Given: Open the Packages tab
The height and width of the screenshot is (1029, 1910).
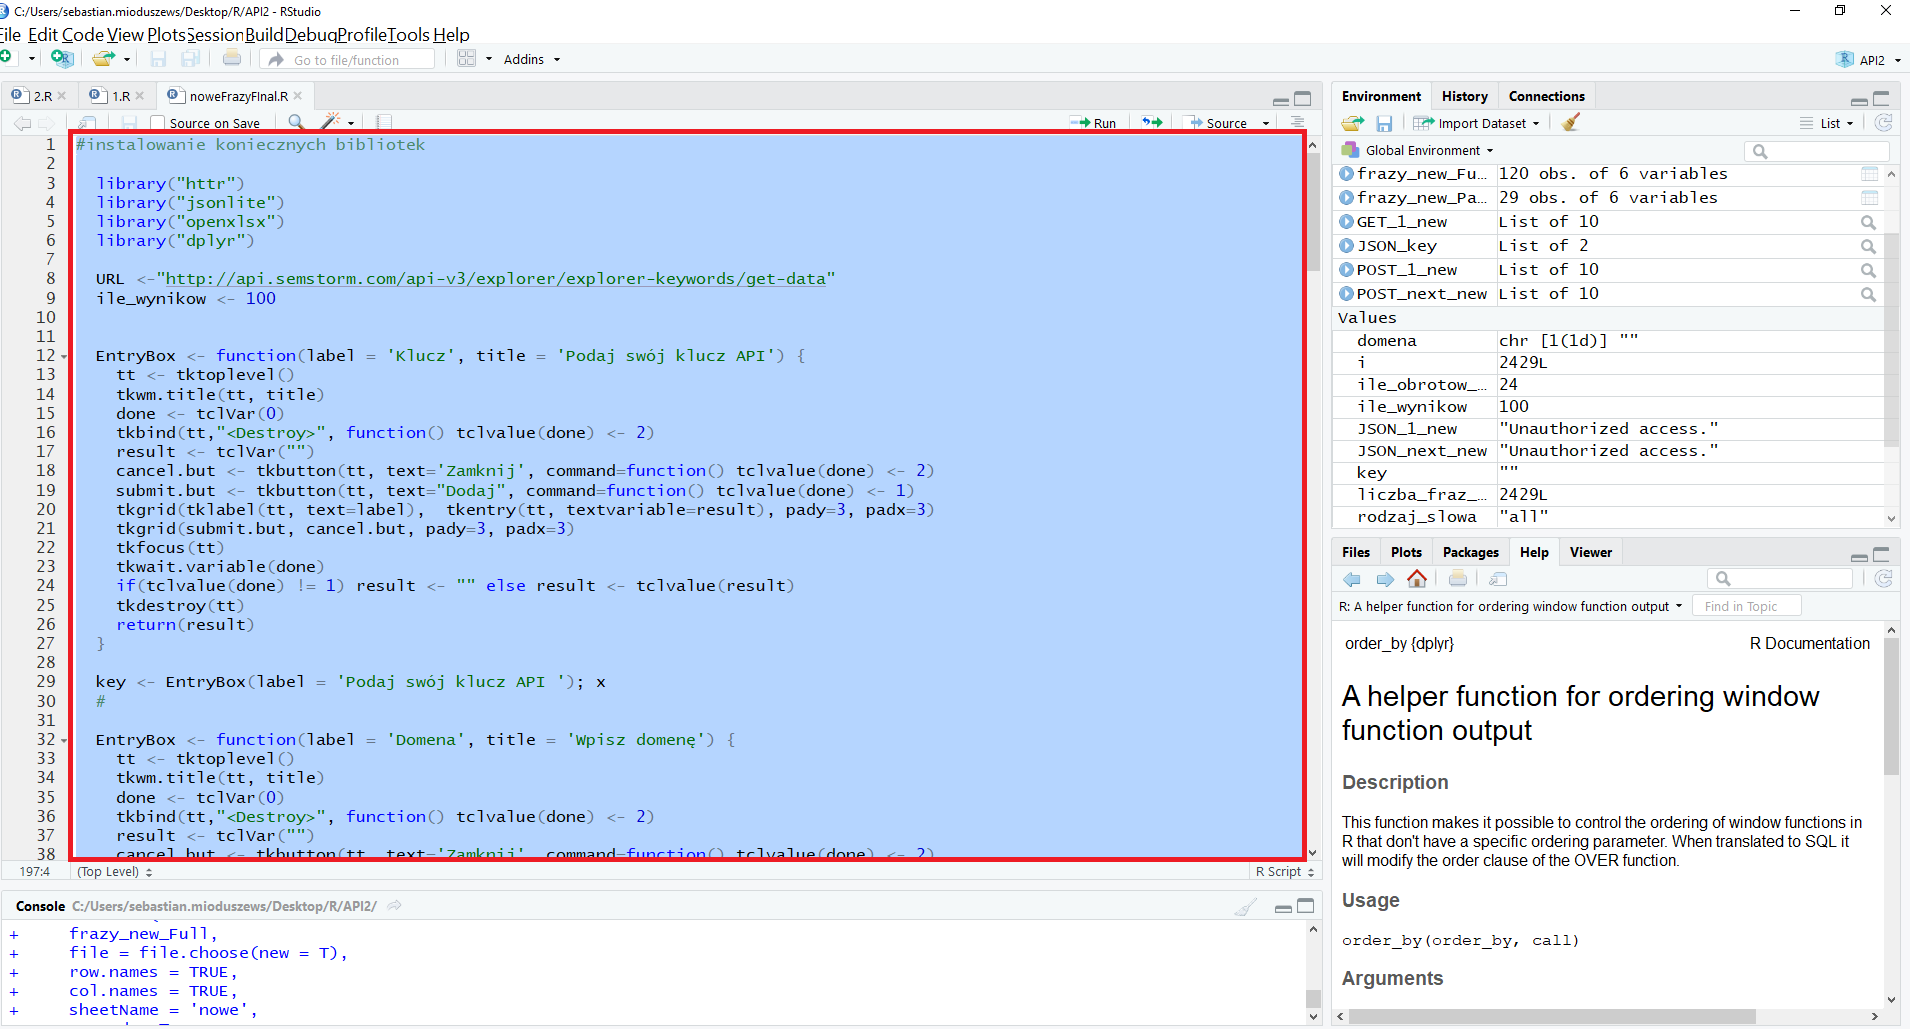Looking at the screenshot, I should (x=1470, y=552).
